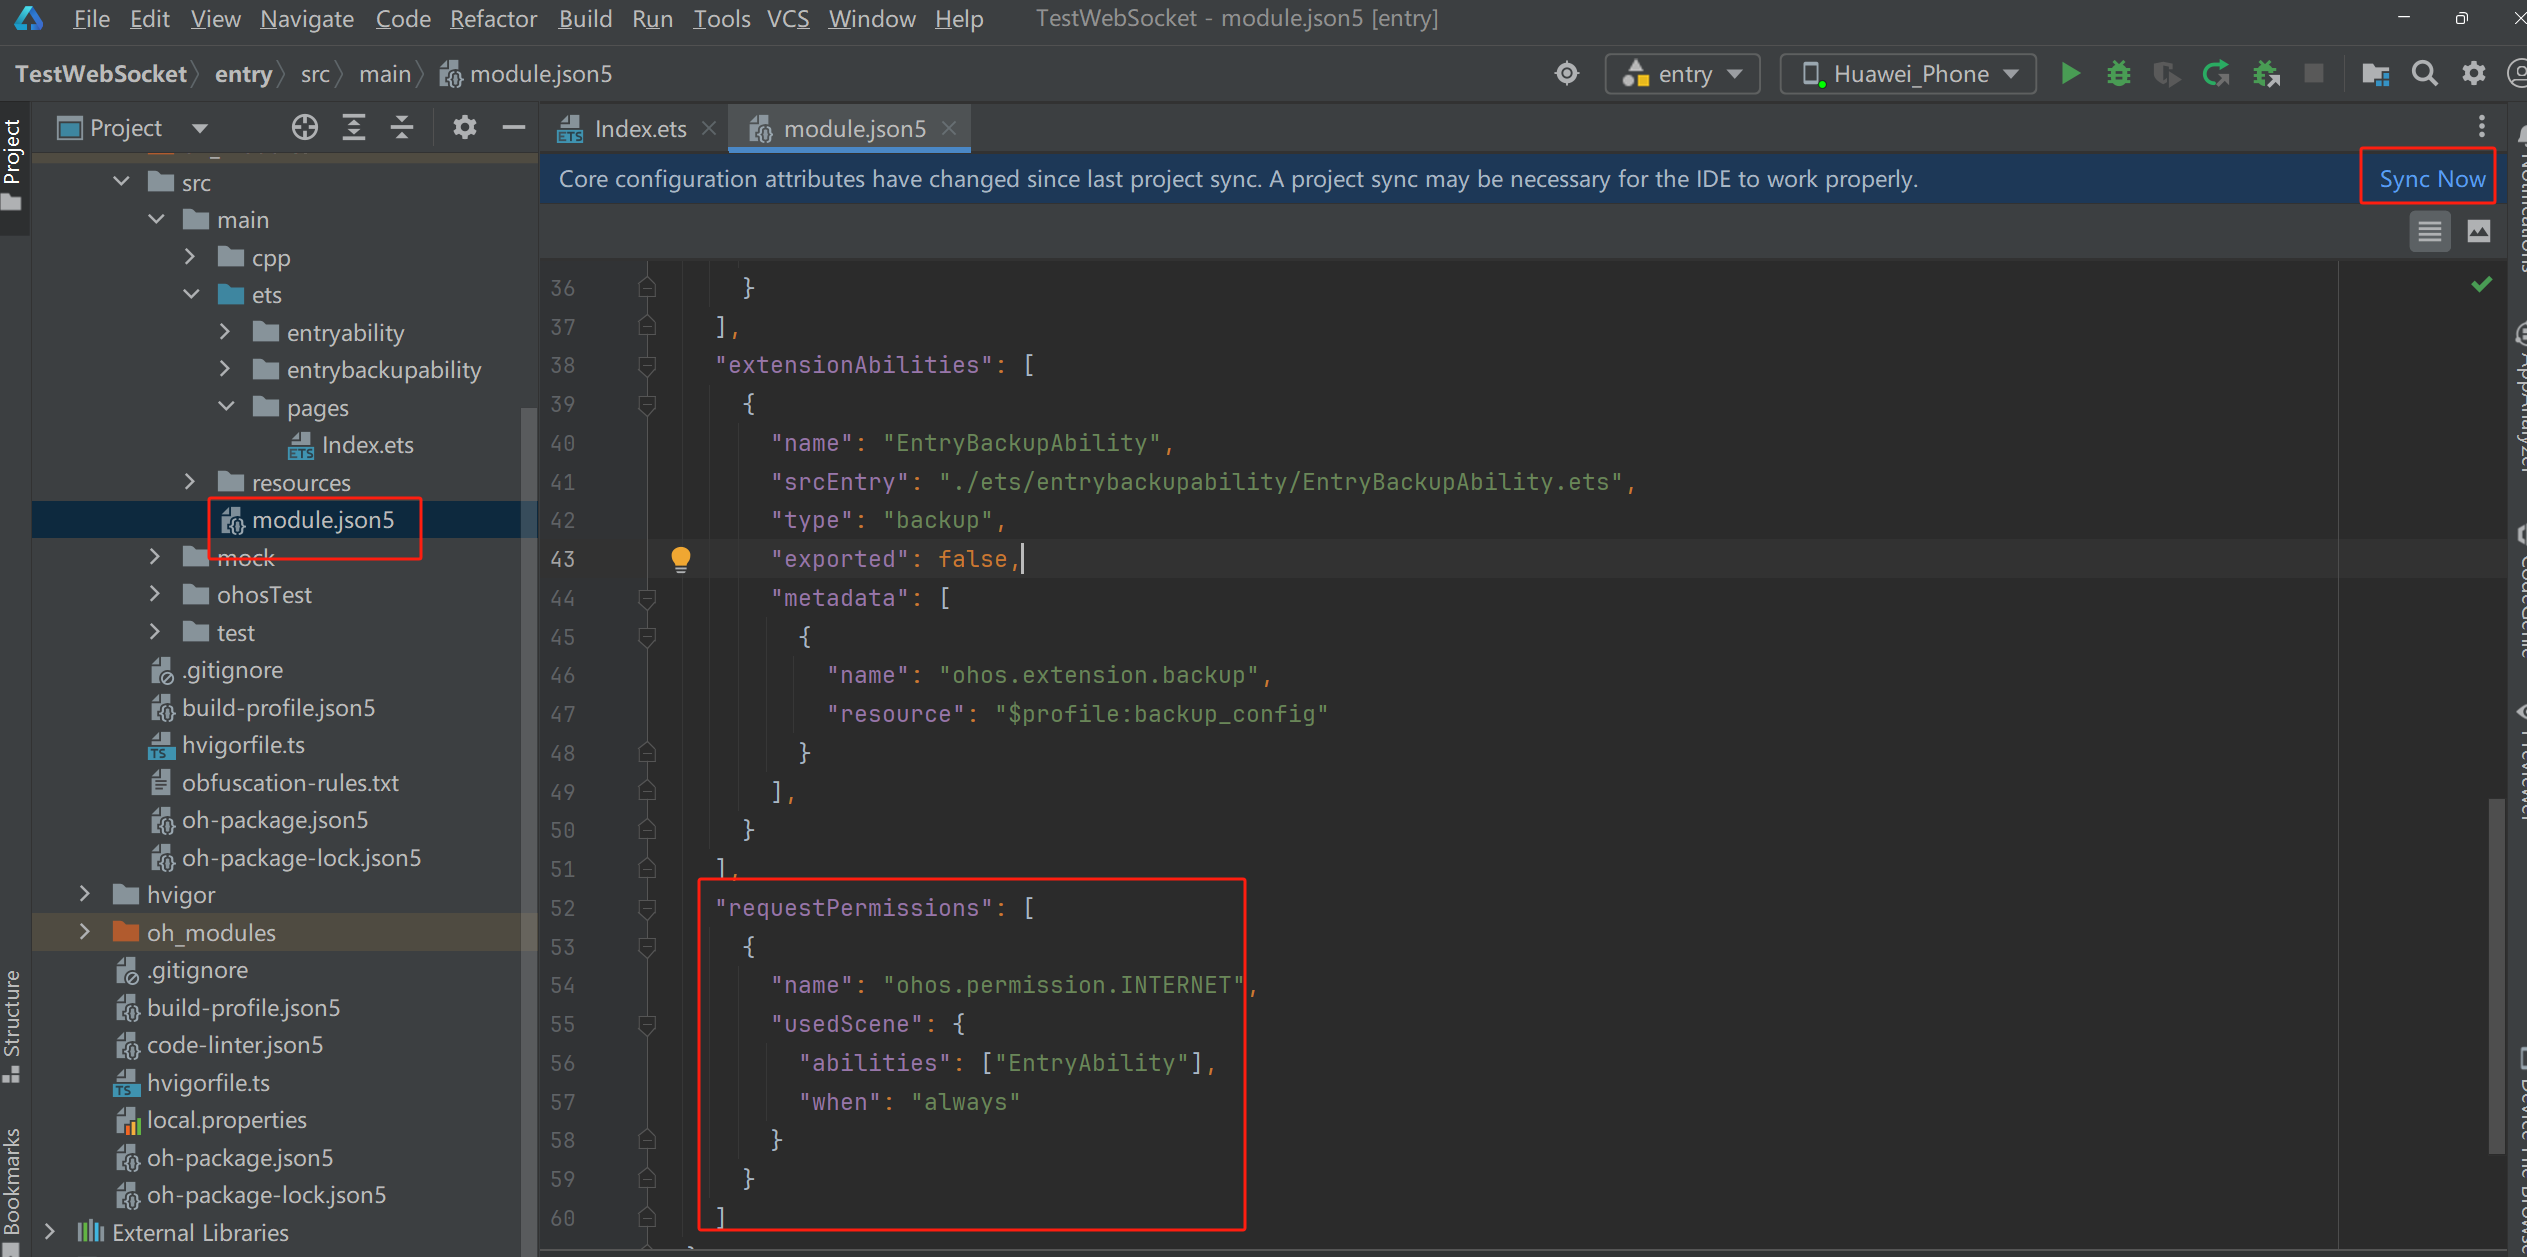
Task: Select obfuscation-rules.txt in project tree
Action: point(290,783)
